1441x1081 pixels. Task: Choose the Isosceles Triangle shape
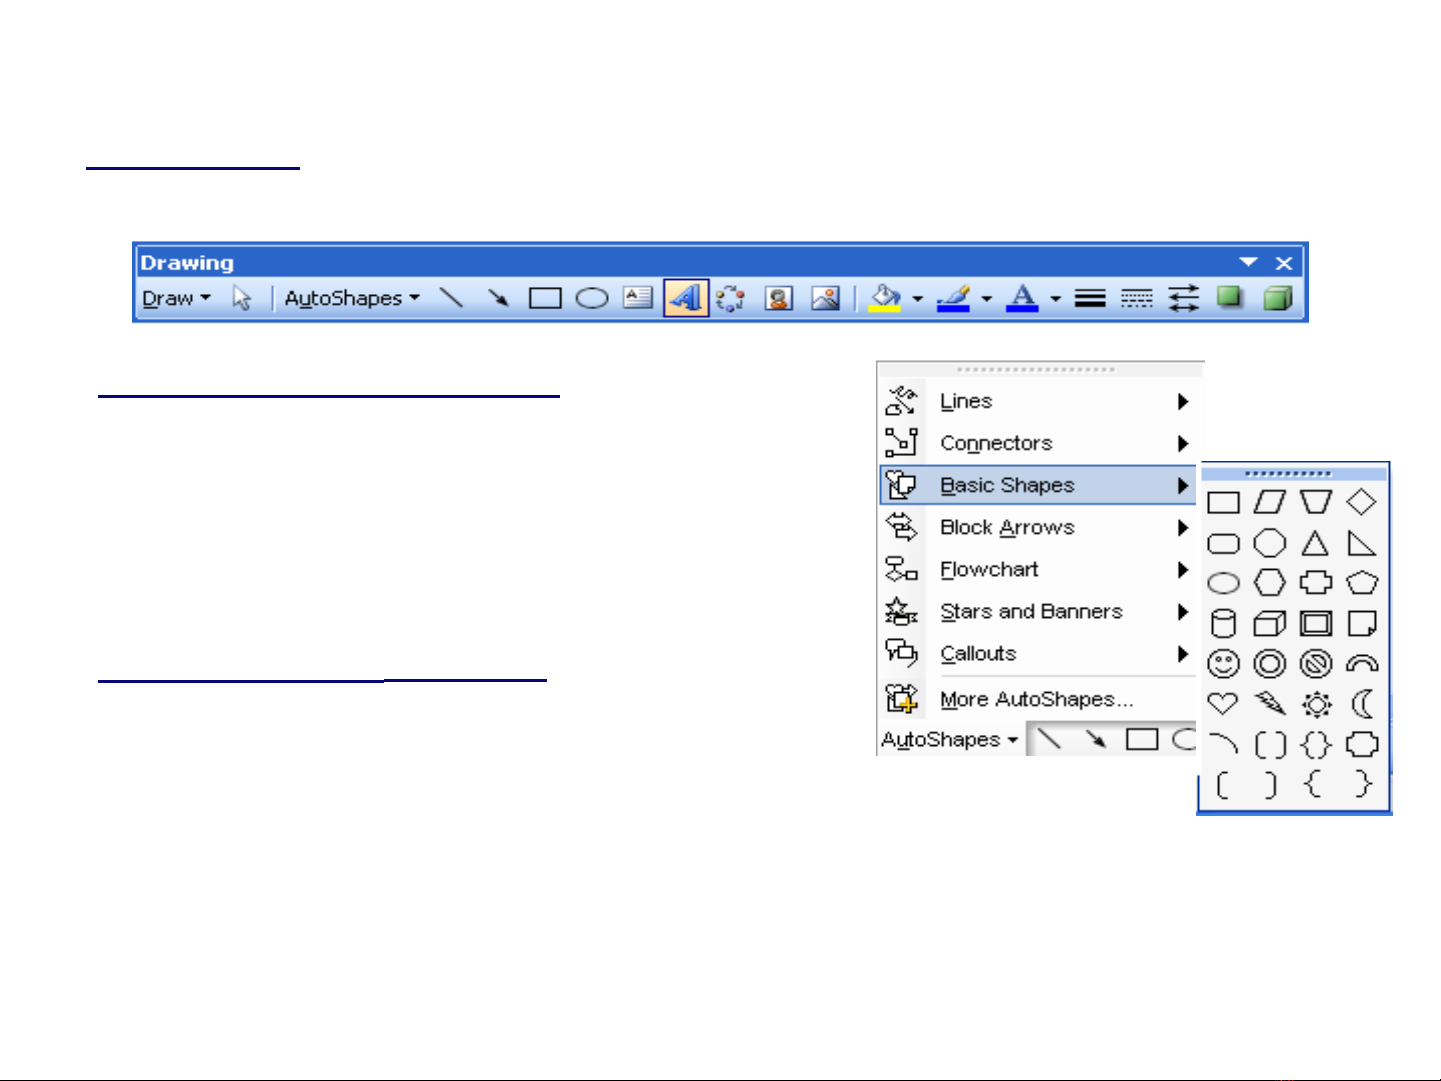pos(1316,543)
